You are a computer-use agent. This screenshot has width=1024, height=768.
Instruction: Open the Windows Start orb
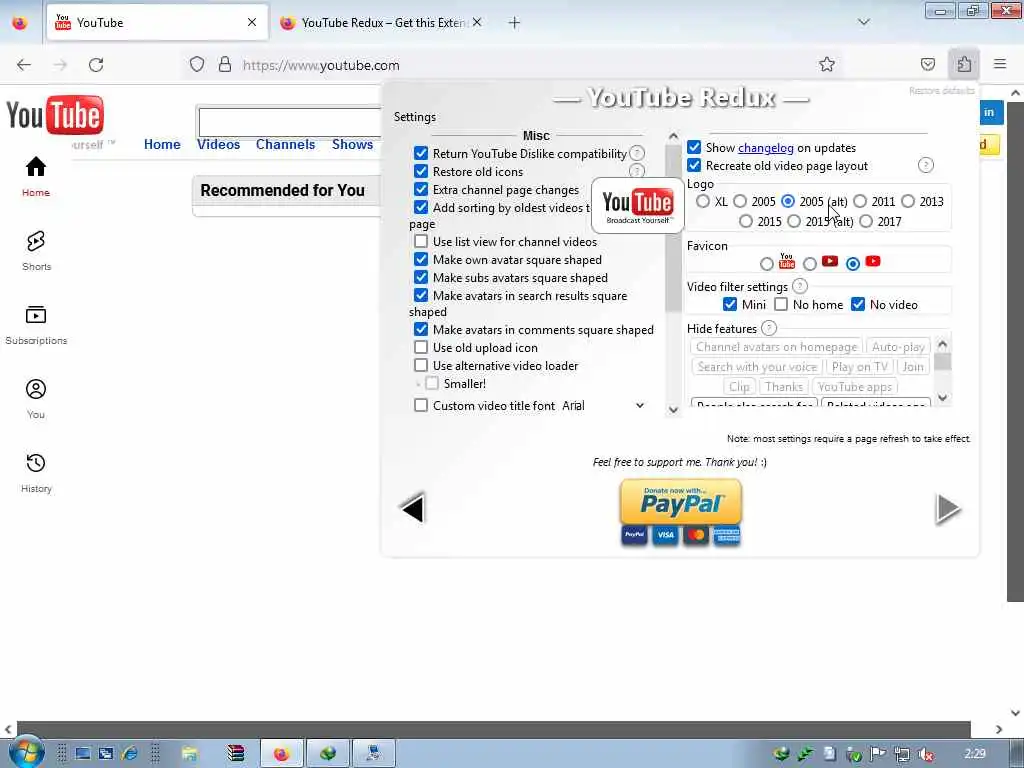25,752
